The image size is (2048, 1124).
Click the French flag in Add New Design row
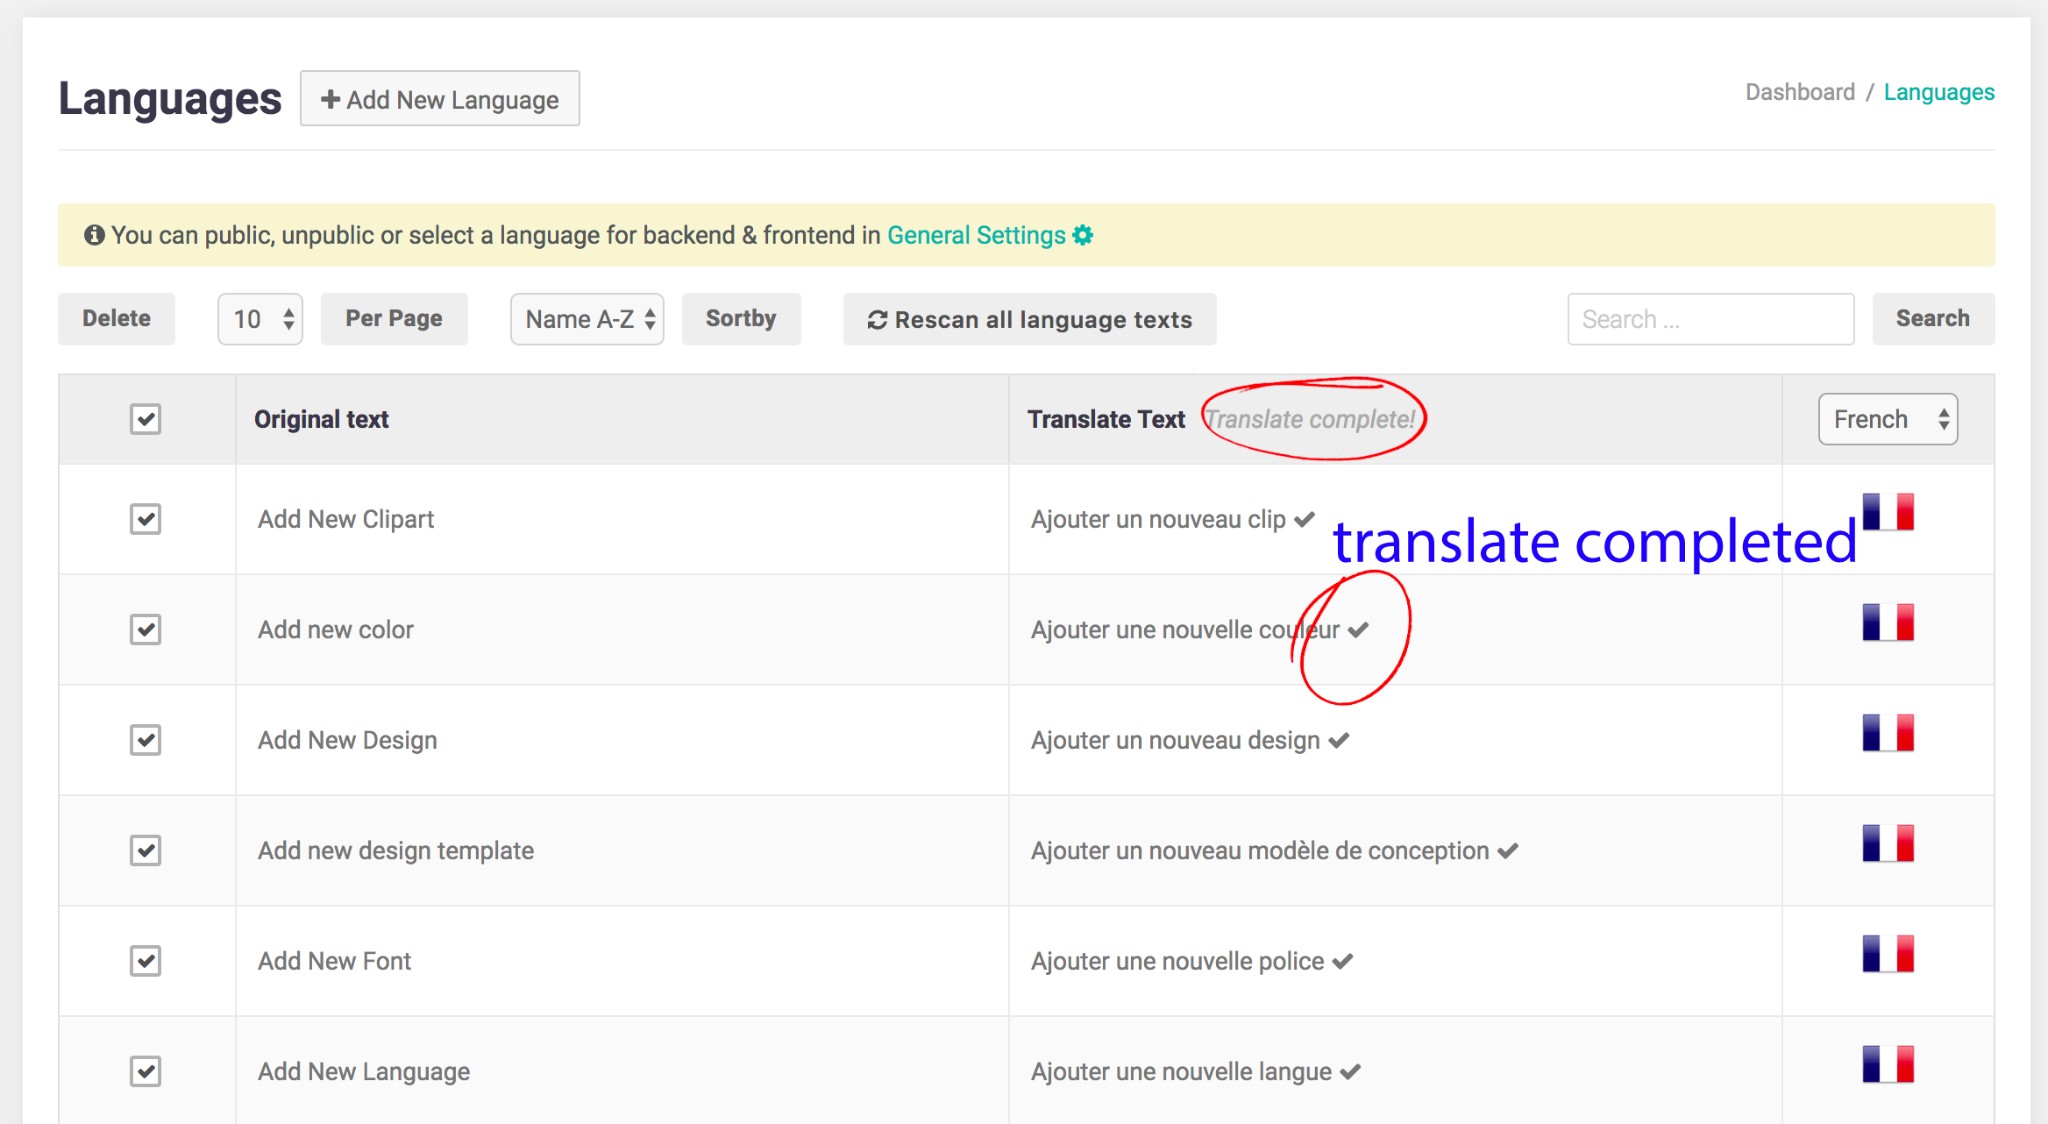tap(1887, 732)
